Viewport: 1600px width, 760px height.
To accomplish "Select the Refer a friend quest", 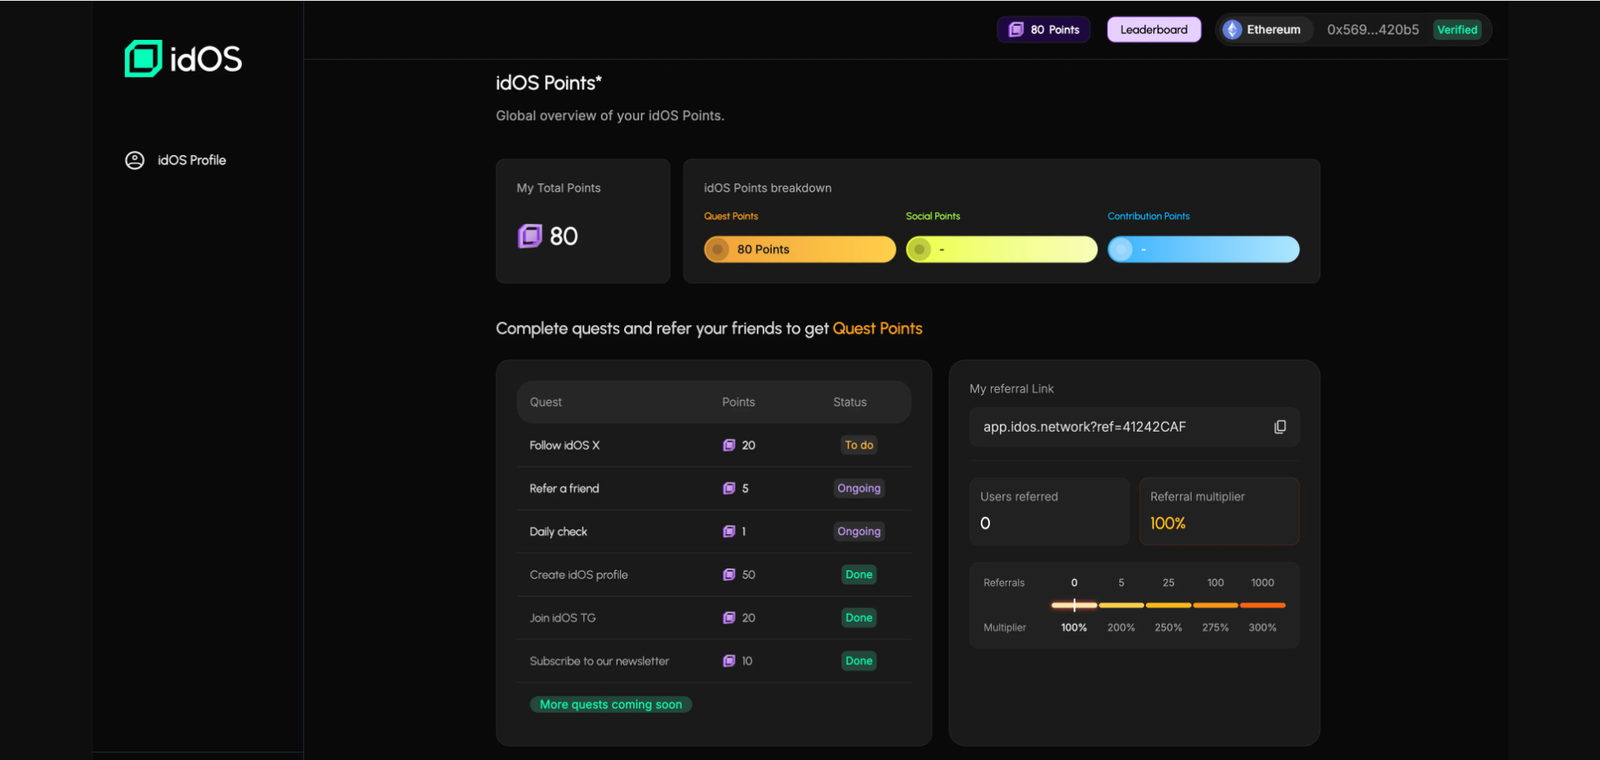I will (x=564, y=489).
